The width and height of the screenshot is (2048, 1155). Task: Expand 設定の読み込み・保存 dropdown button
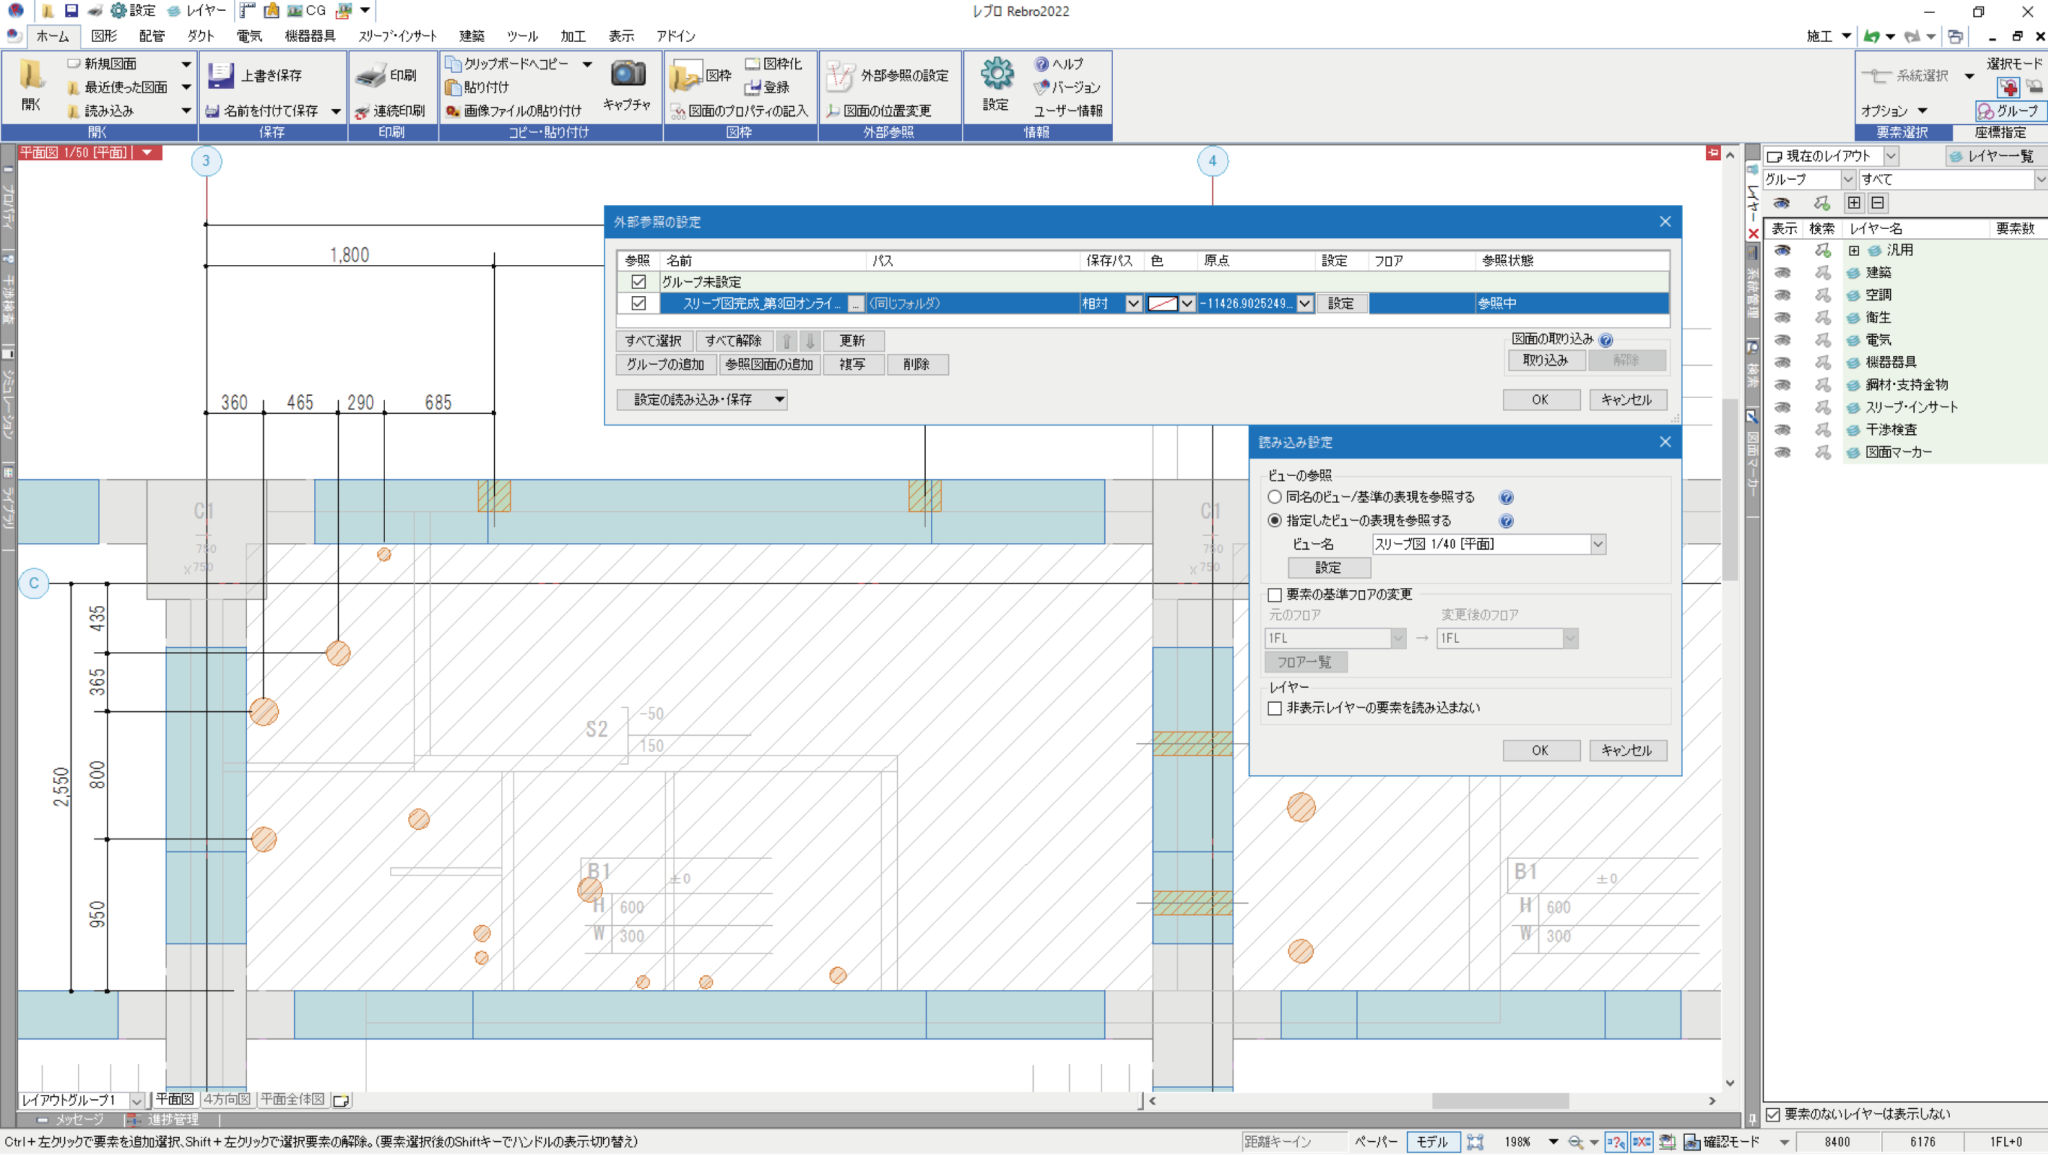click(779, 400)
